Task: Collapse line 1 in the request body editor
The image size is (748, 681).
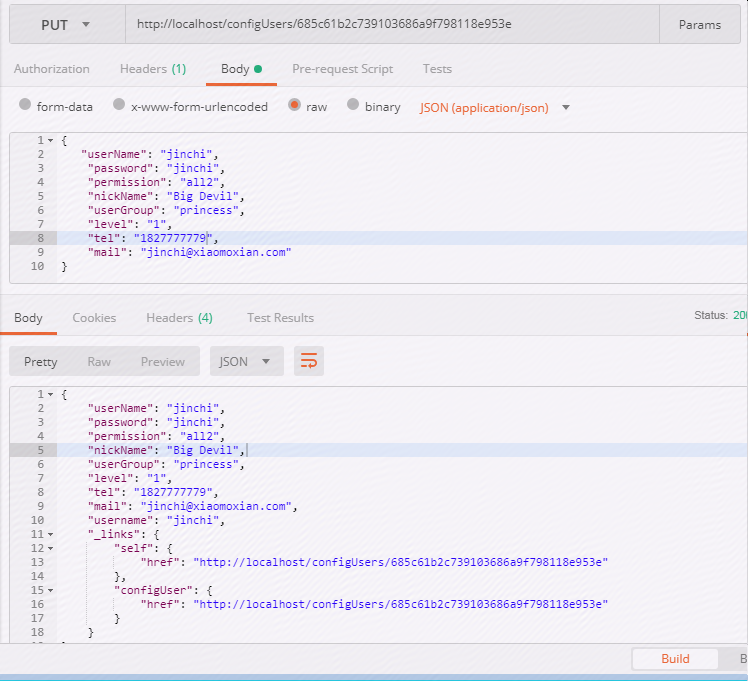Action: [50, 140]
